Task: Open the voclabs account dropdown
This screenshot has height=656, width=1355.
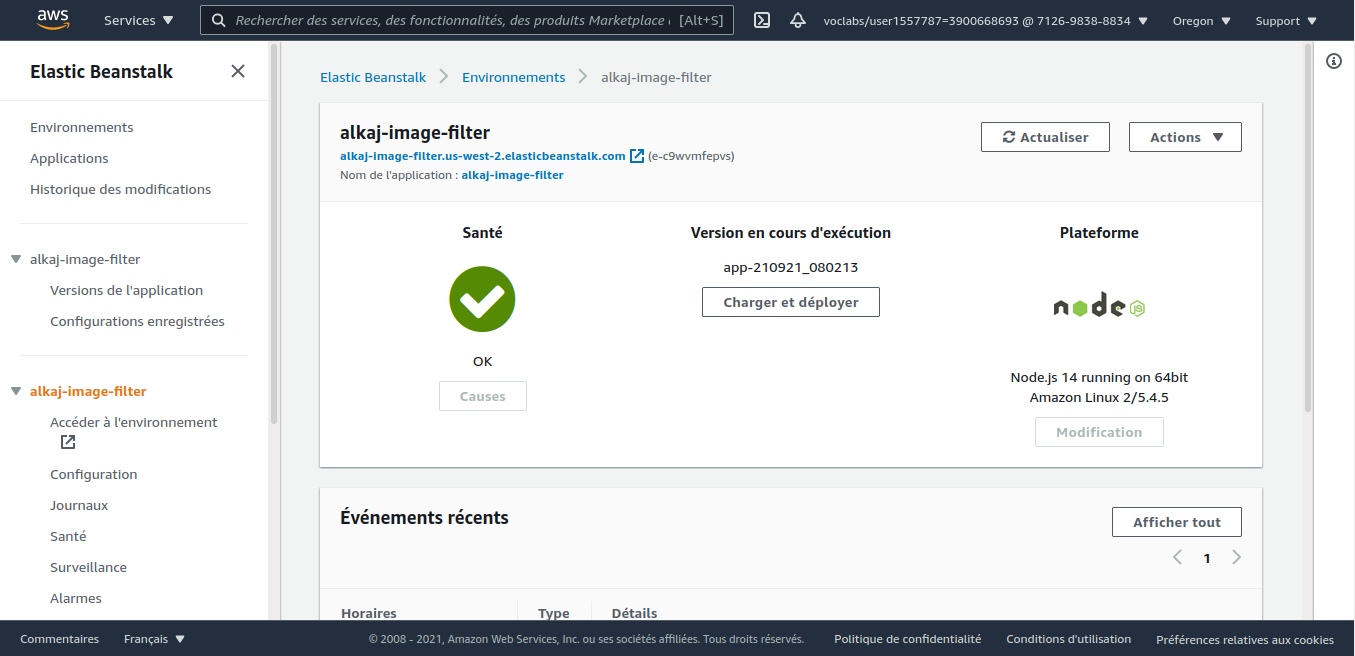Action: pos(985,20)
